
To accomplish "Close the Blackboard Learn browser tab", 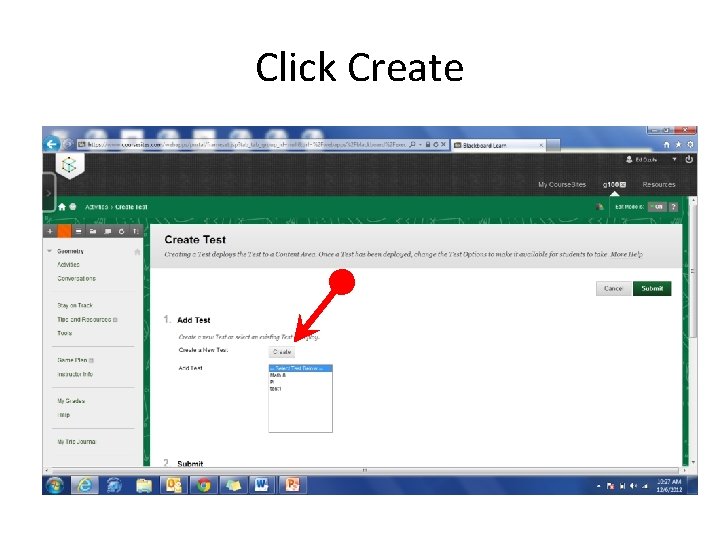I will [x=541, y=145].
